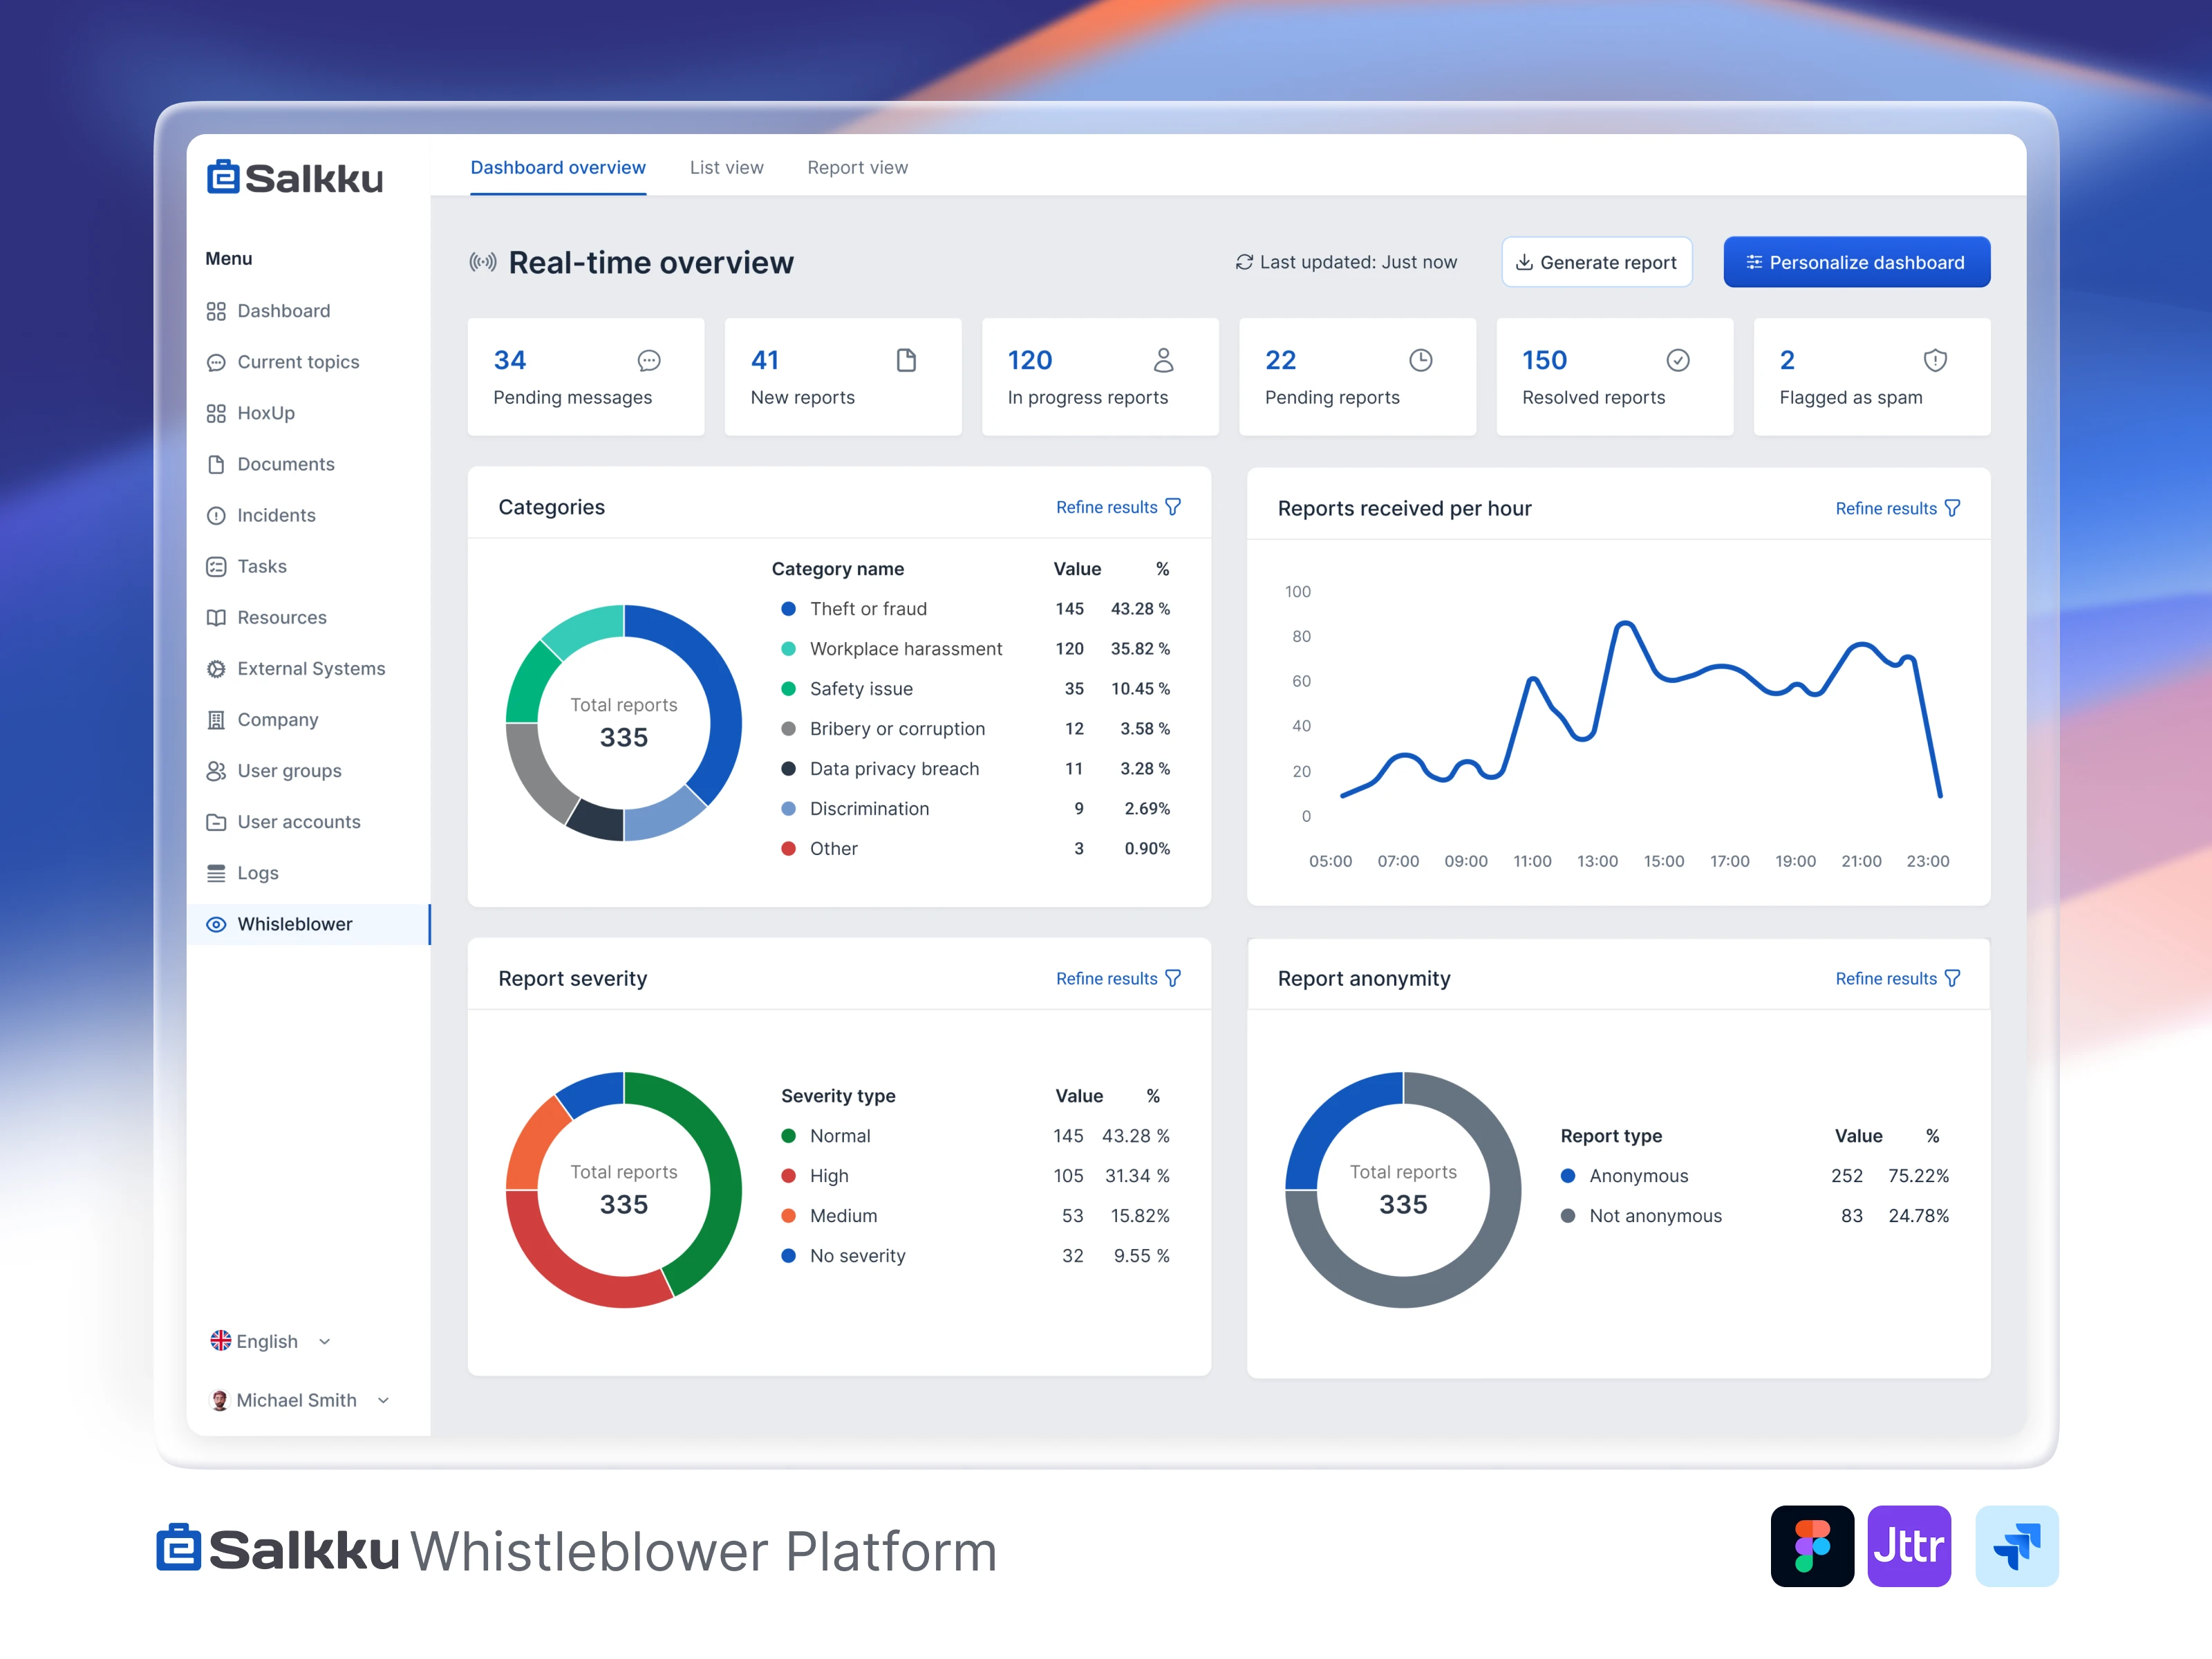Click the Whistleblower eye icon in sidebar
2212x1659 pixels.
216,924
